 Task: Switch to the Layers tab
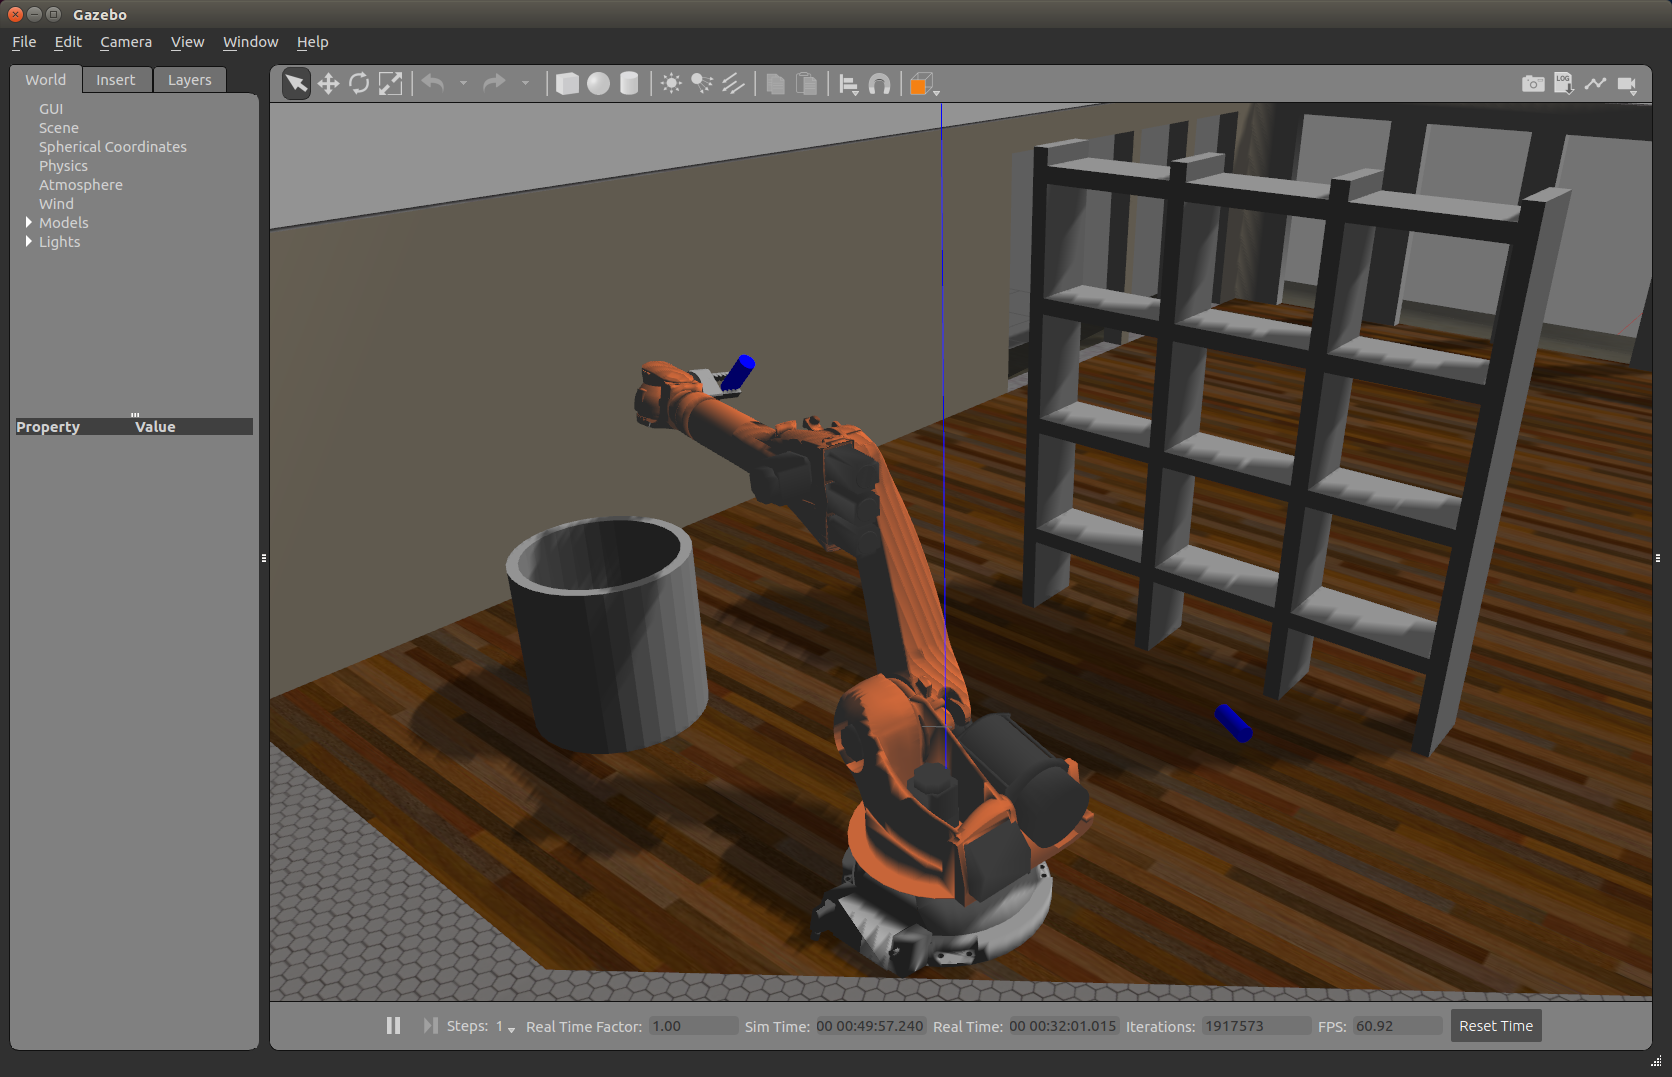point(190,80)
